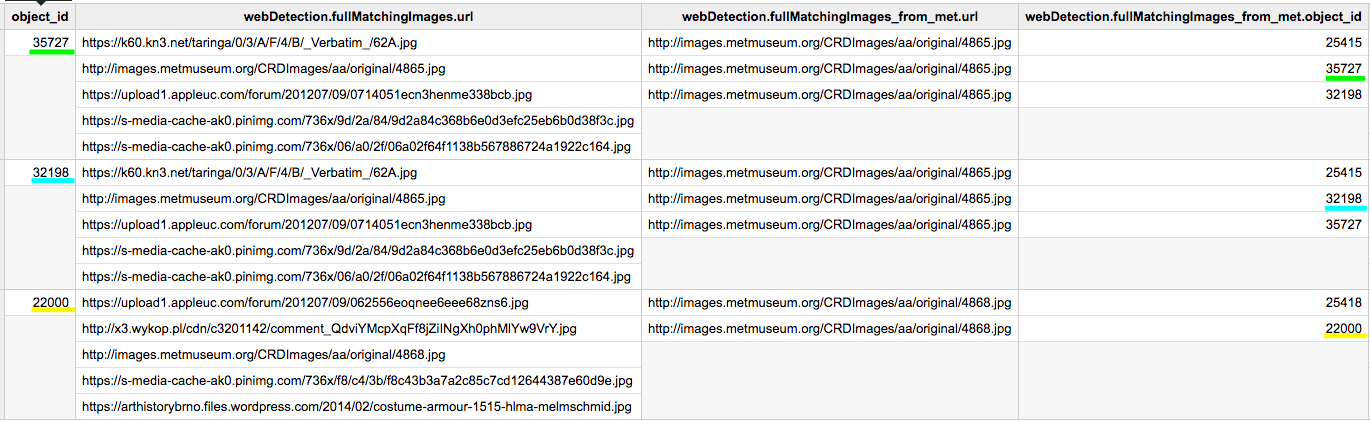Viewport: 1370px width, 422px height.
Task: Click the fullMatchingImages_from_met.object_id column header
Action: [1194, 17]
